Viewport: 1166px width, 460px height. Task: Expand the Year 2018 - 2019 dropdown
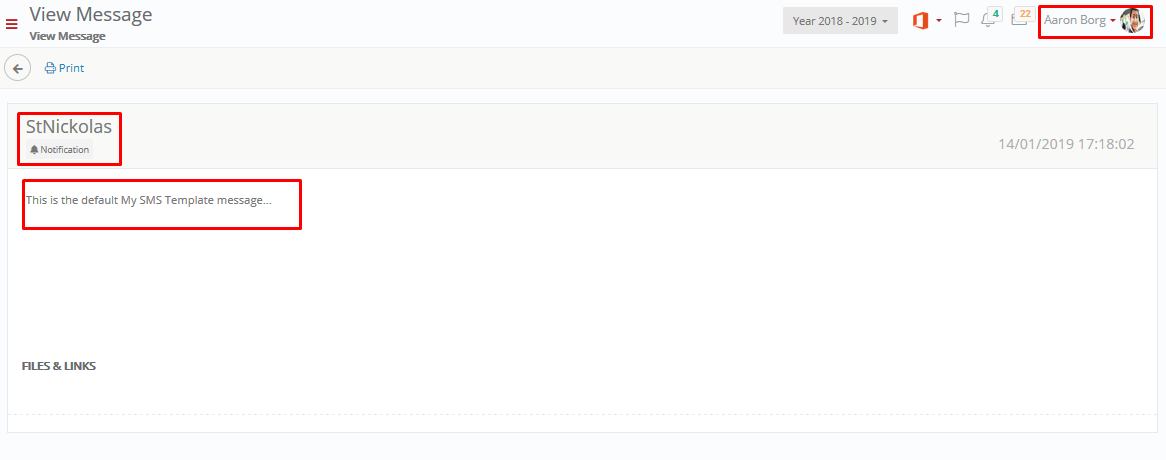point(840,21)
